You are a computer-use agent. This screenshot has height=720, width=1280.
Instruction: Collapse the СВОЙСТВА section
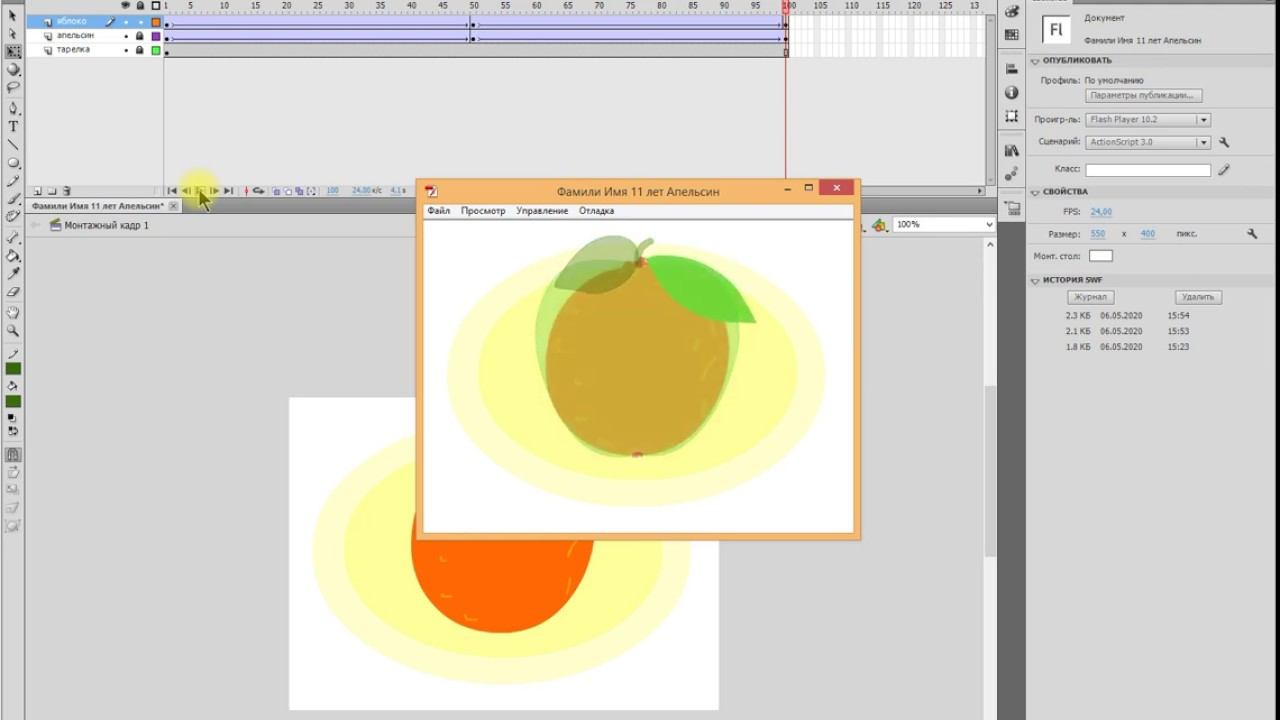coord(1036,192)
